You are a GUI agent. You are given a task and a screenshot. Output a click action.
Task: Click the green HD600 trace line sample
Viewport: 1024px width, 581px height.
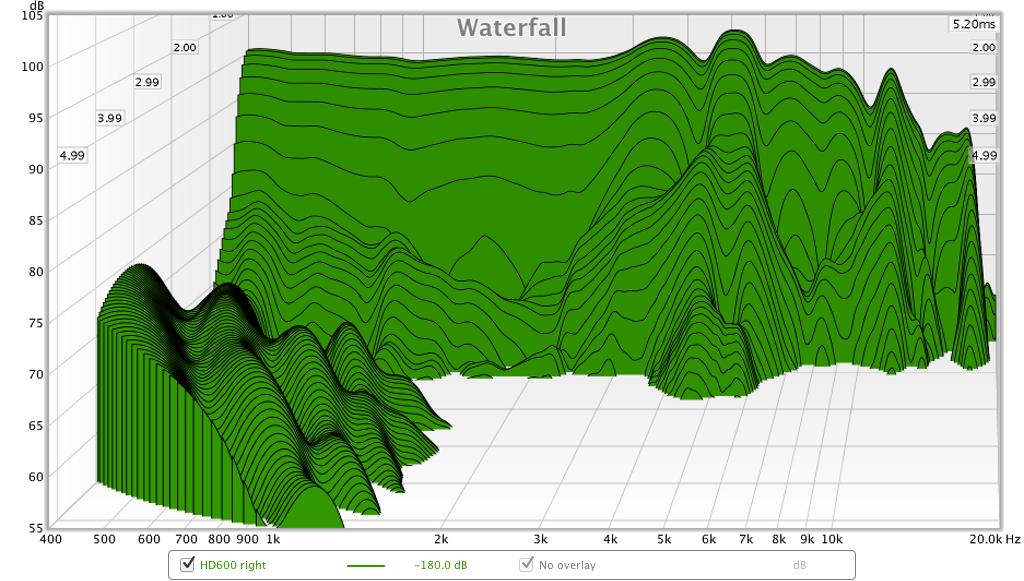366,566
